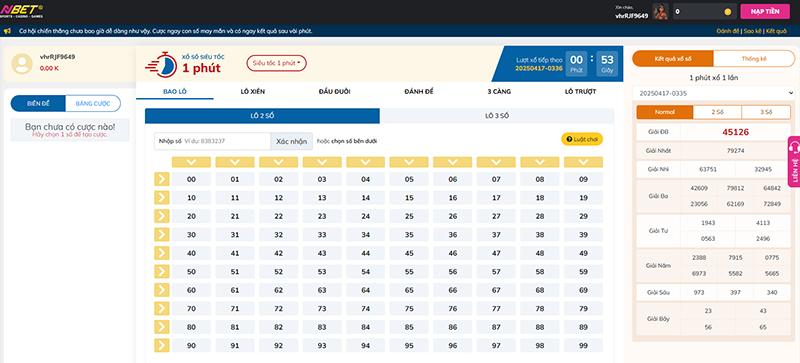Pick number 27 in the grid
Screen dimensions: 800x363
pyautogui.click(x=496, y=216)
